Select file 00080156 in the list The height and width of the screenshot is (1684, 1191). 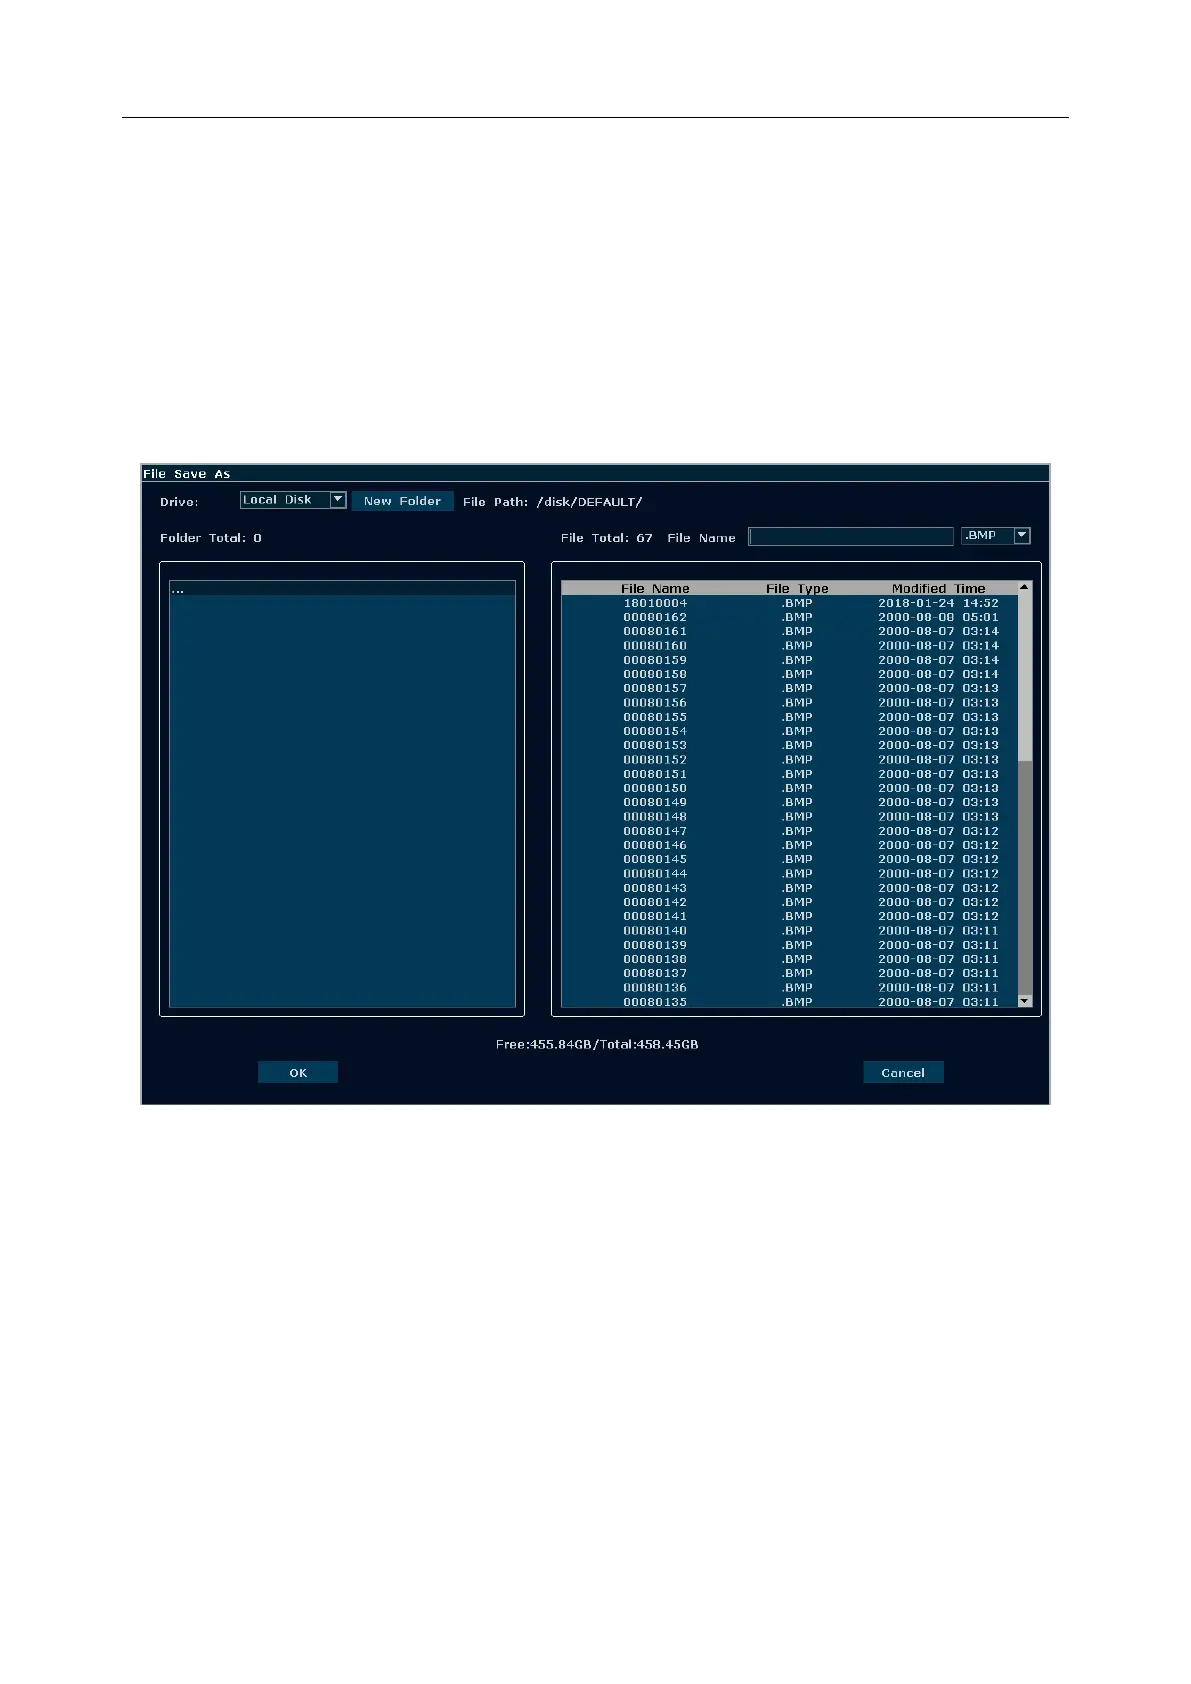pyautogui.click(x=789, y=703)
